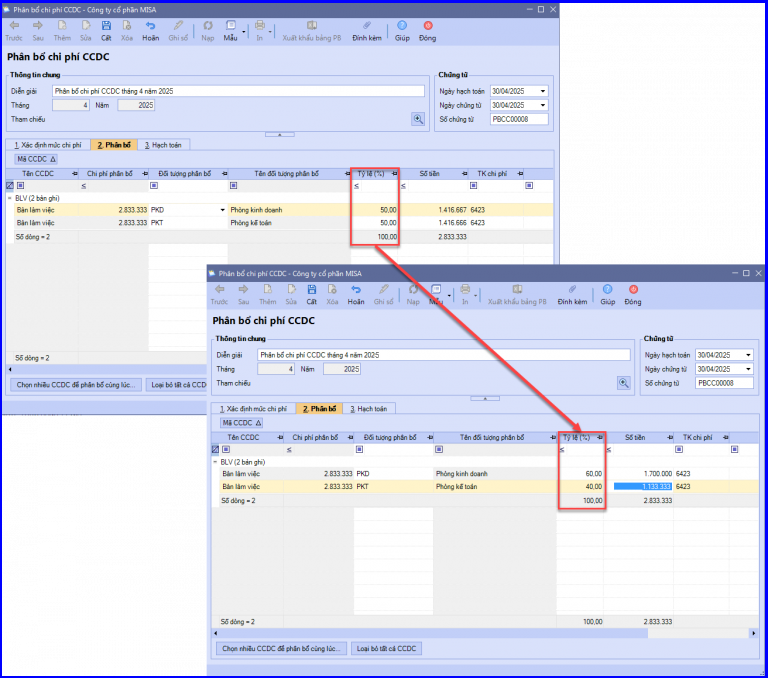Click the front grid horizontal scrollbar right arrow
768x678 pixels.
[753, 633]
